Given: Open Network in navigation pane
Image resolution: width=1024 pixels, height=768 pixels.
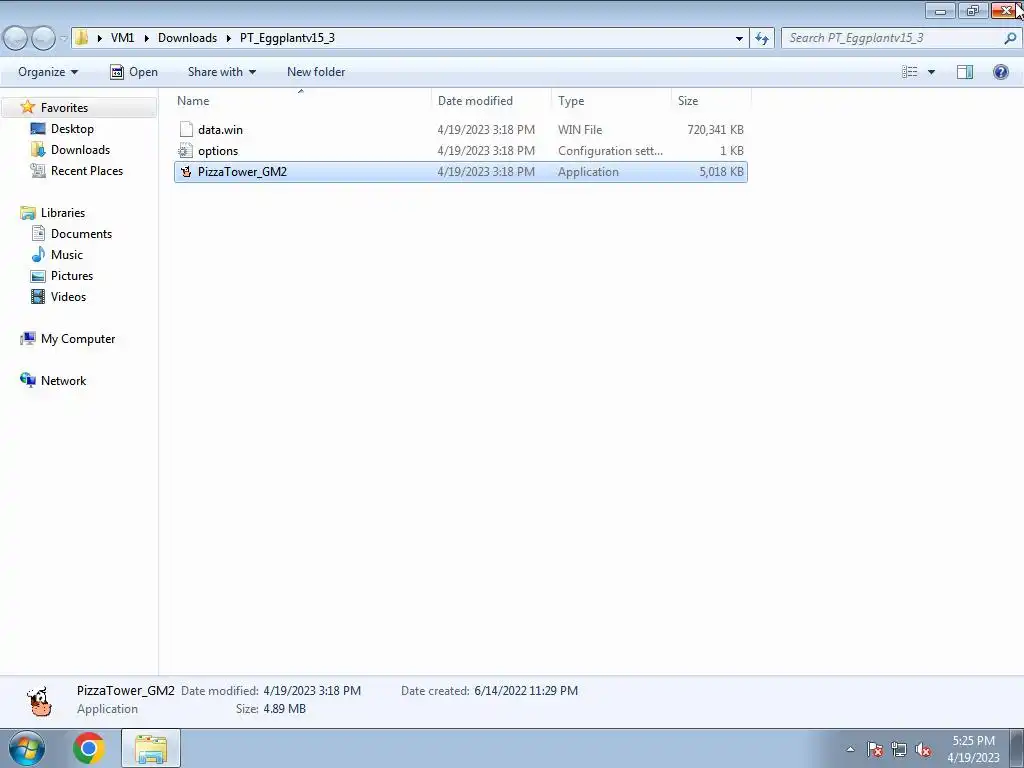Looking at the screenshot, I should pos(63,381).
